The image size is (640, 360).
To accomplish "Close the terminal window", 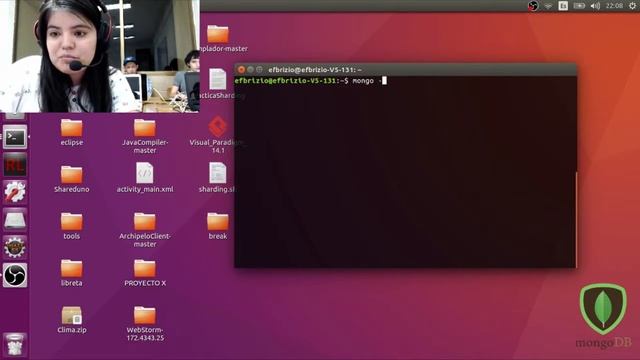I will pyautogui.click(x=241, y=70).
